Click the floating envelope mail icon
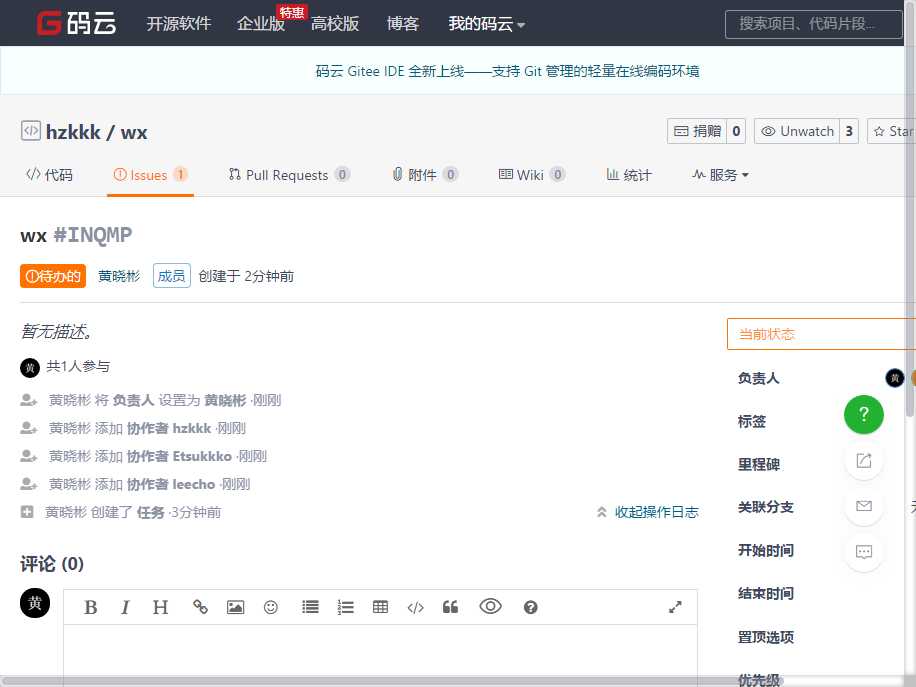916x687 pixels. pyautogui.click(x=863, y=506)
